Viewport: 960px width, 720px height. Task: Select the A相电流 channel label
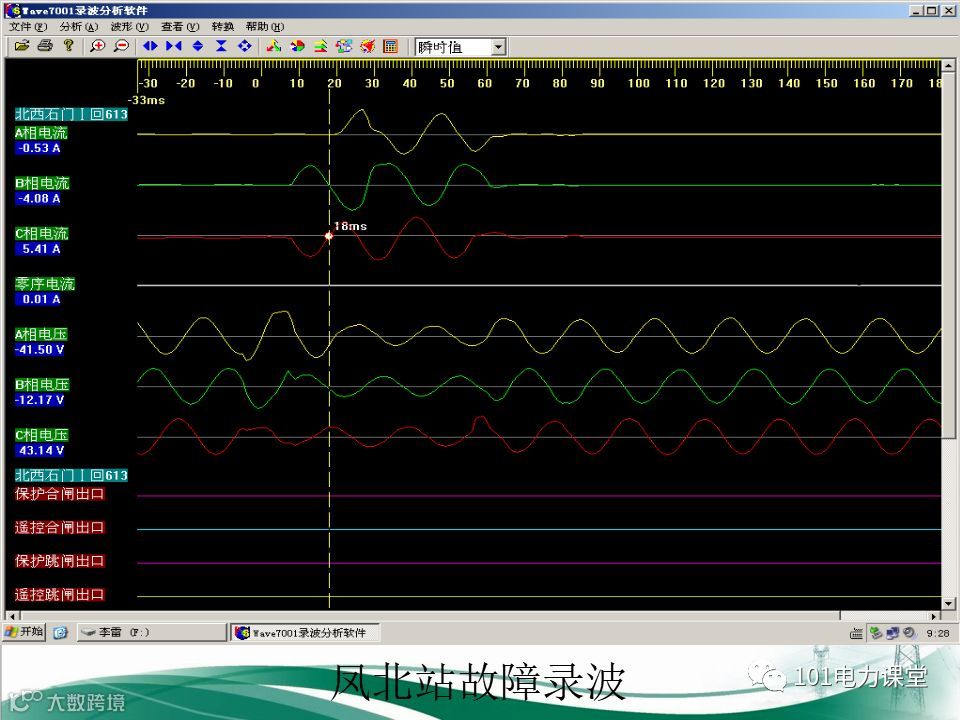[x=42, y=133]
